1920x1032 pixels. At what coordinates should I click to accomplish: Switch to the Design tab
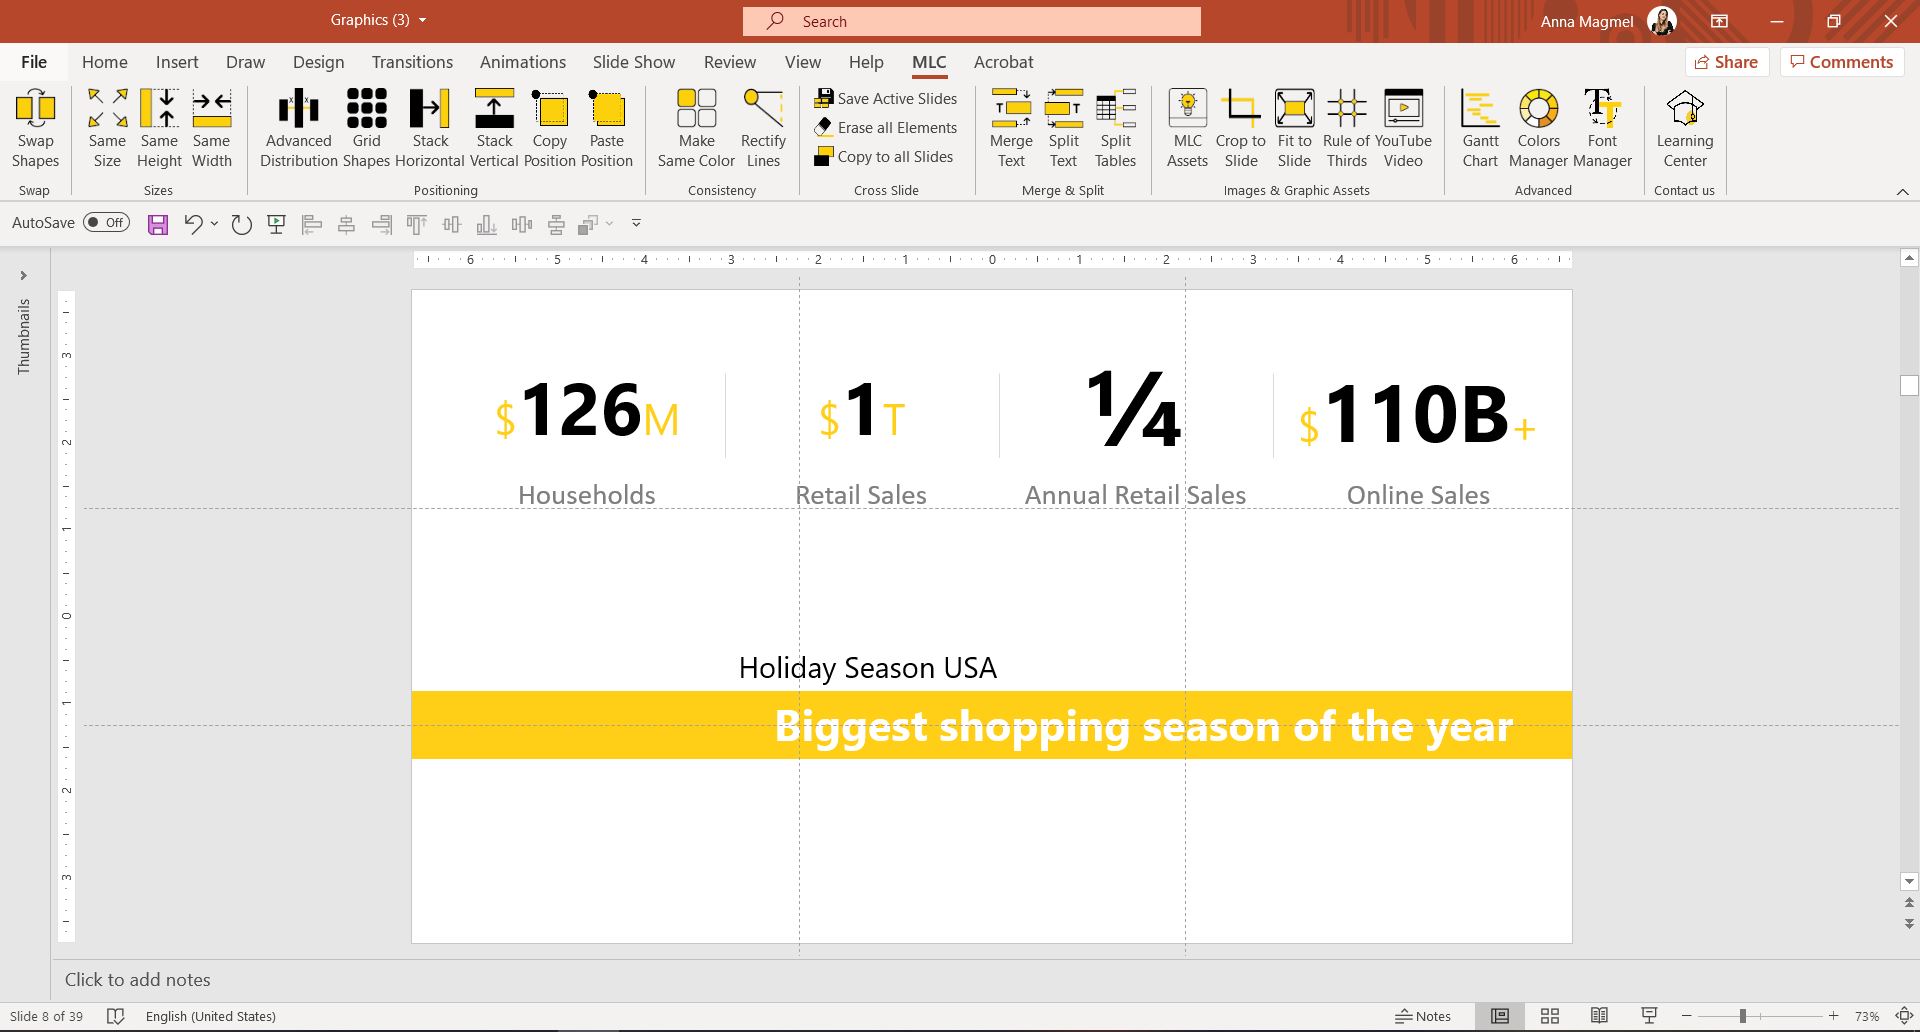pos(318,62)
